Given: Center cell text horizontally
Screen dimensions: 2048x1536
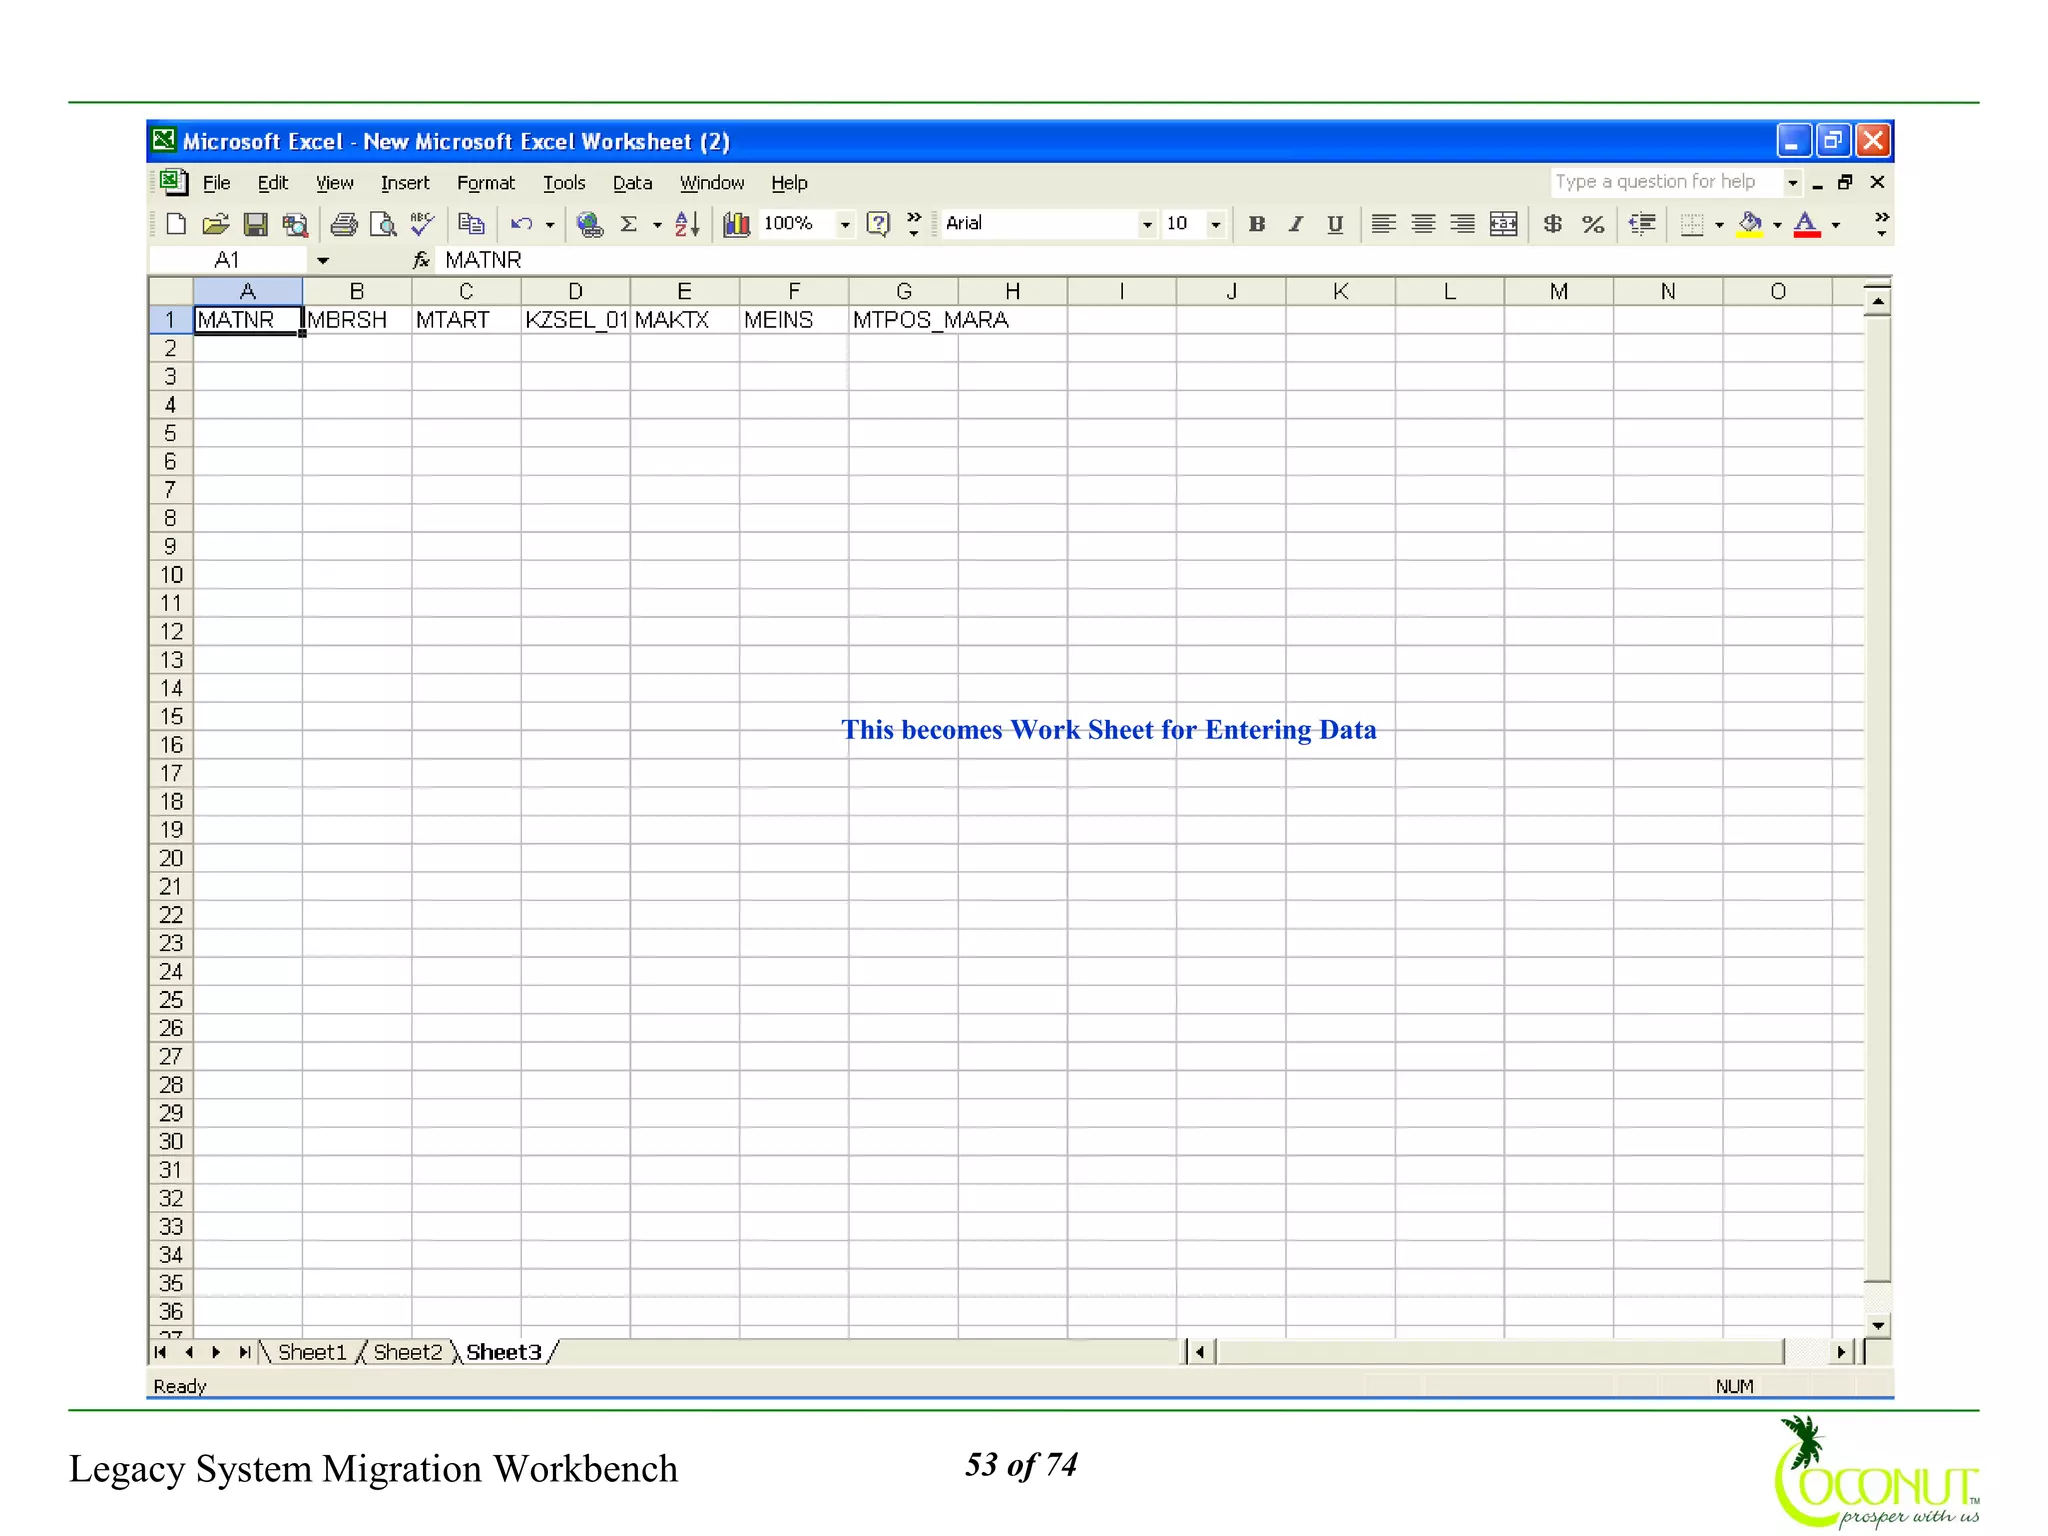Looking at the screenshot, I should pos(1423,224).
